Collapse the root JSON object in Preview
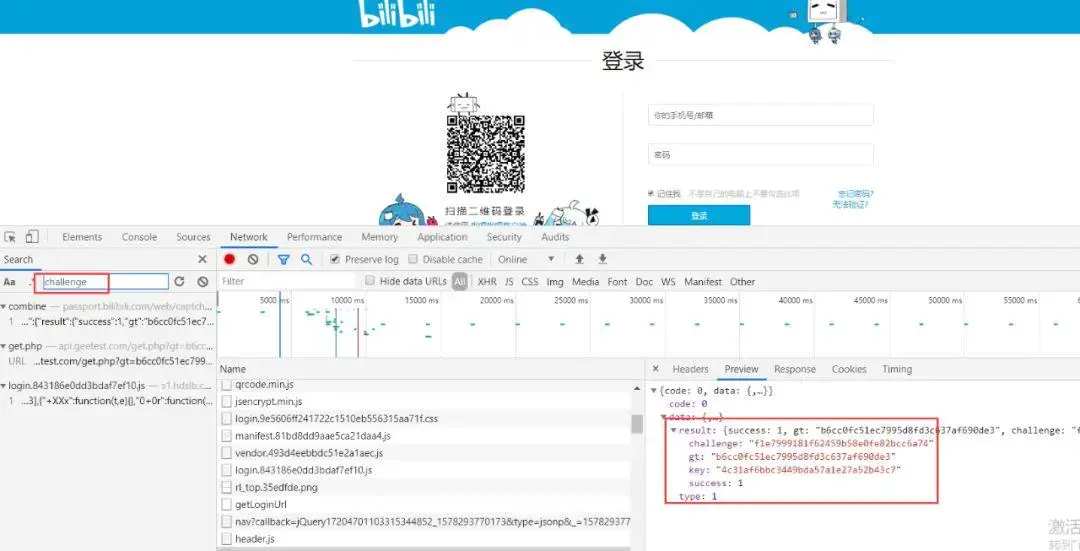 pyautogui.click(x=654, y=391)
